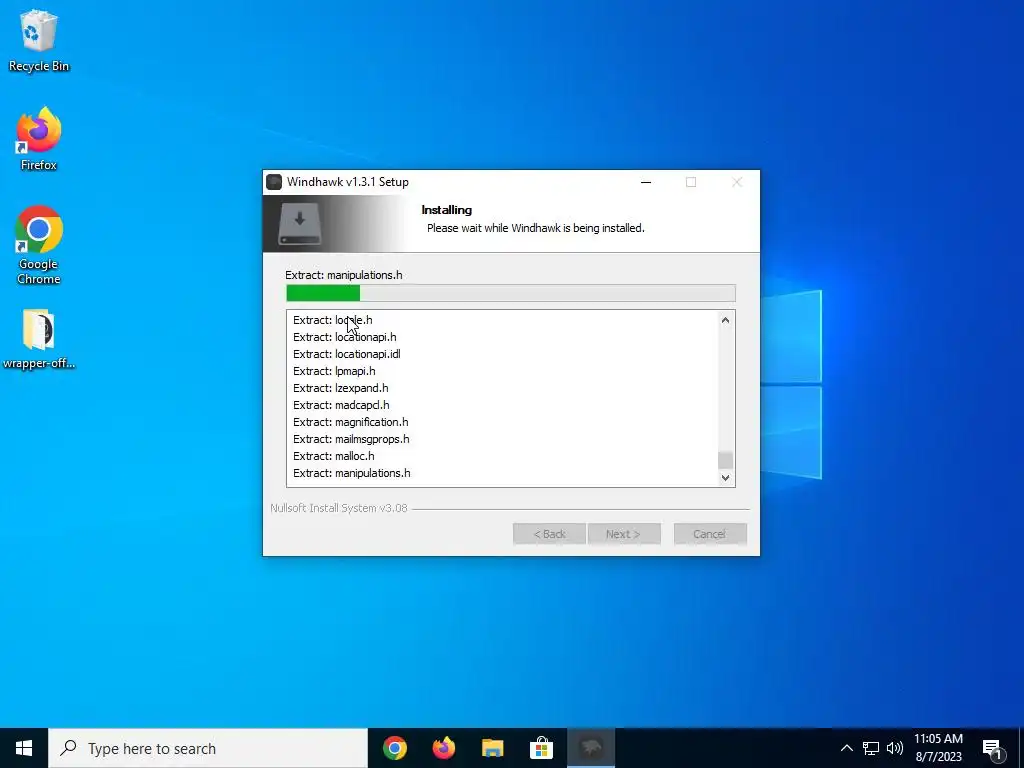Click the disabled Next button
The image size is (1024, 768).
(624, 534)
